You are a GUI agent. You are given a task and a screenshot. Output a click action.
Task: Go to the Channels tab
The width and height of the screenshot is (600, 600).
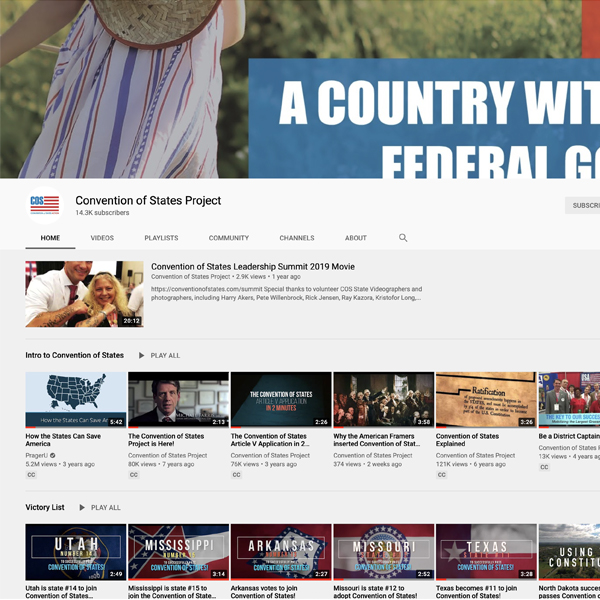tap(297, 238)
